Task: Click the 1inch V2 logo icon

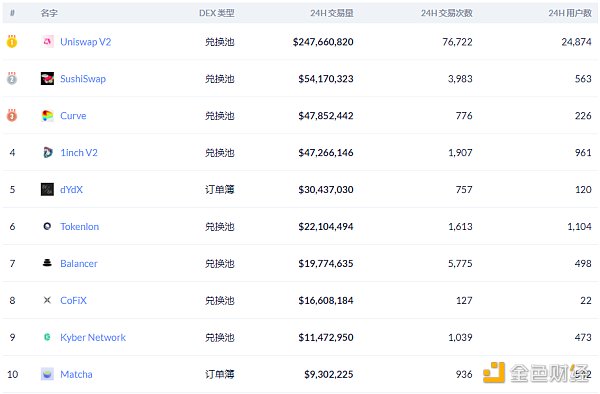Action: 47,152
